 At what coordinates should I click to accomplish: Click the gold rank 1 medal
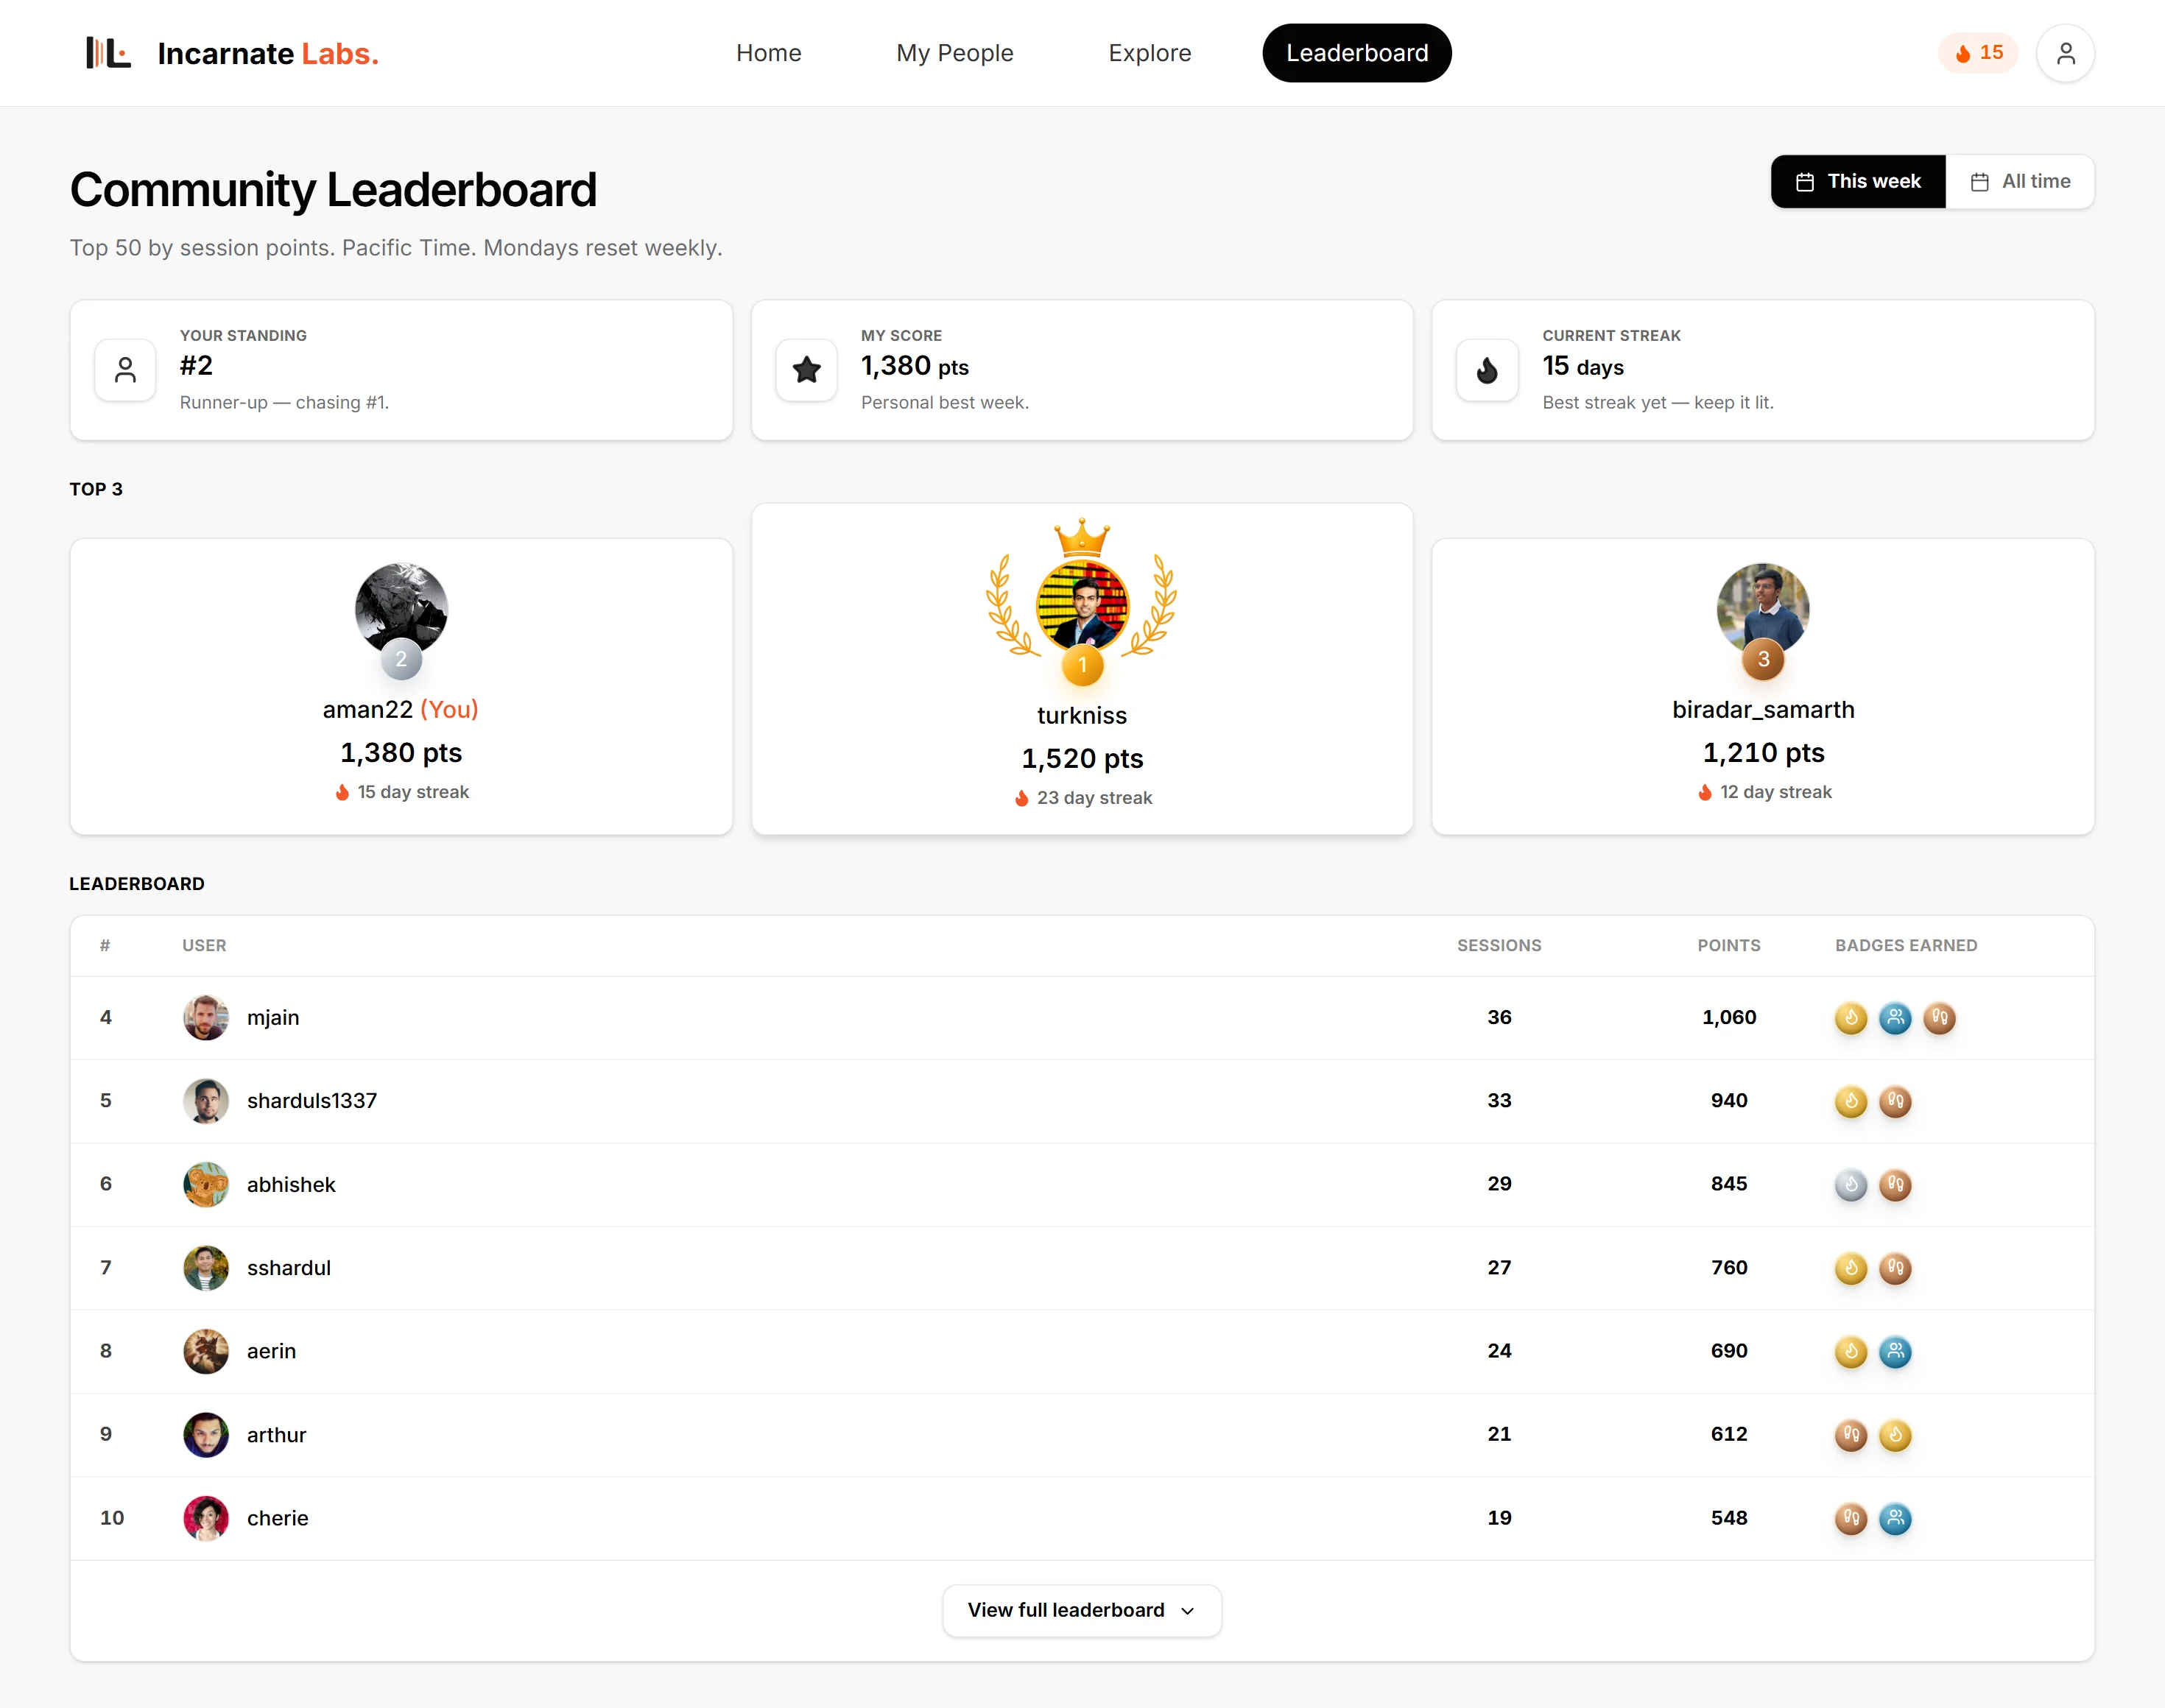pyautogui.click(x=1082, y=665)
